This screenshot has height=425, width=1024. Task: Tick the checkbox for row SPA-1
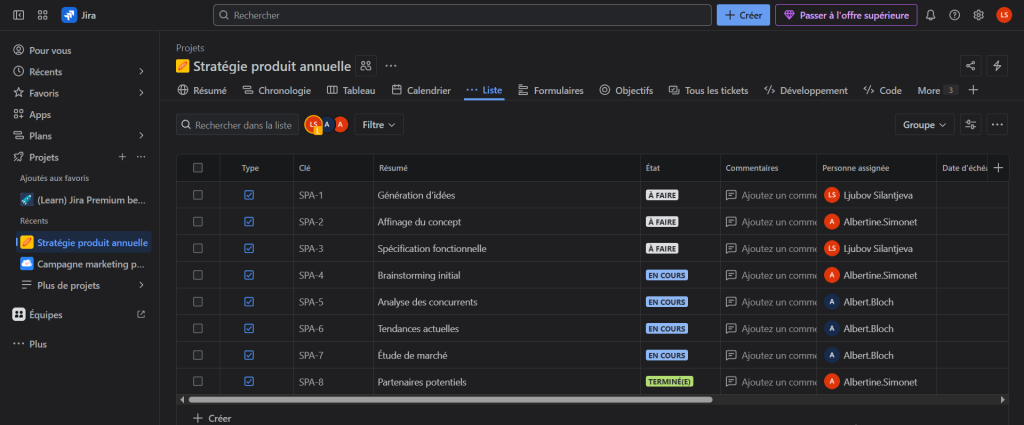(x=198, y=195)
